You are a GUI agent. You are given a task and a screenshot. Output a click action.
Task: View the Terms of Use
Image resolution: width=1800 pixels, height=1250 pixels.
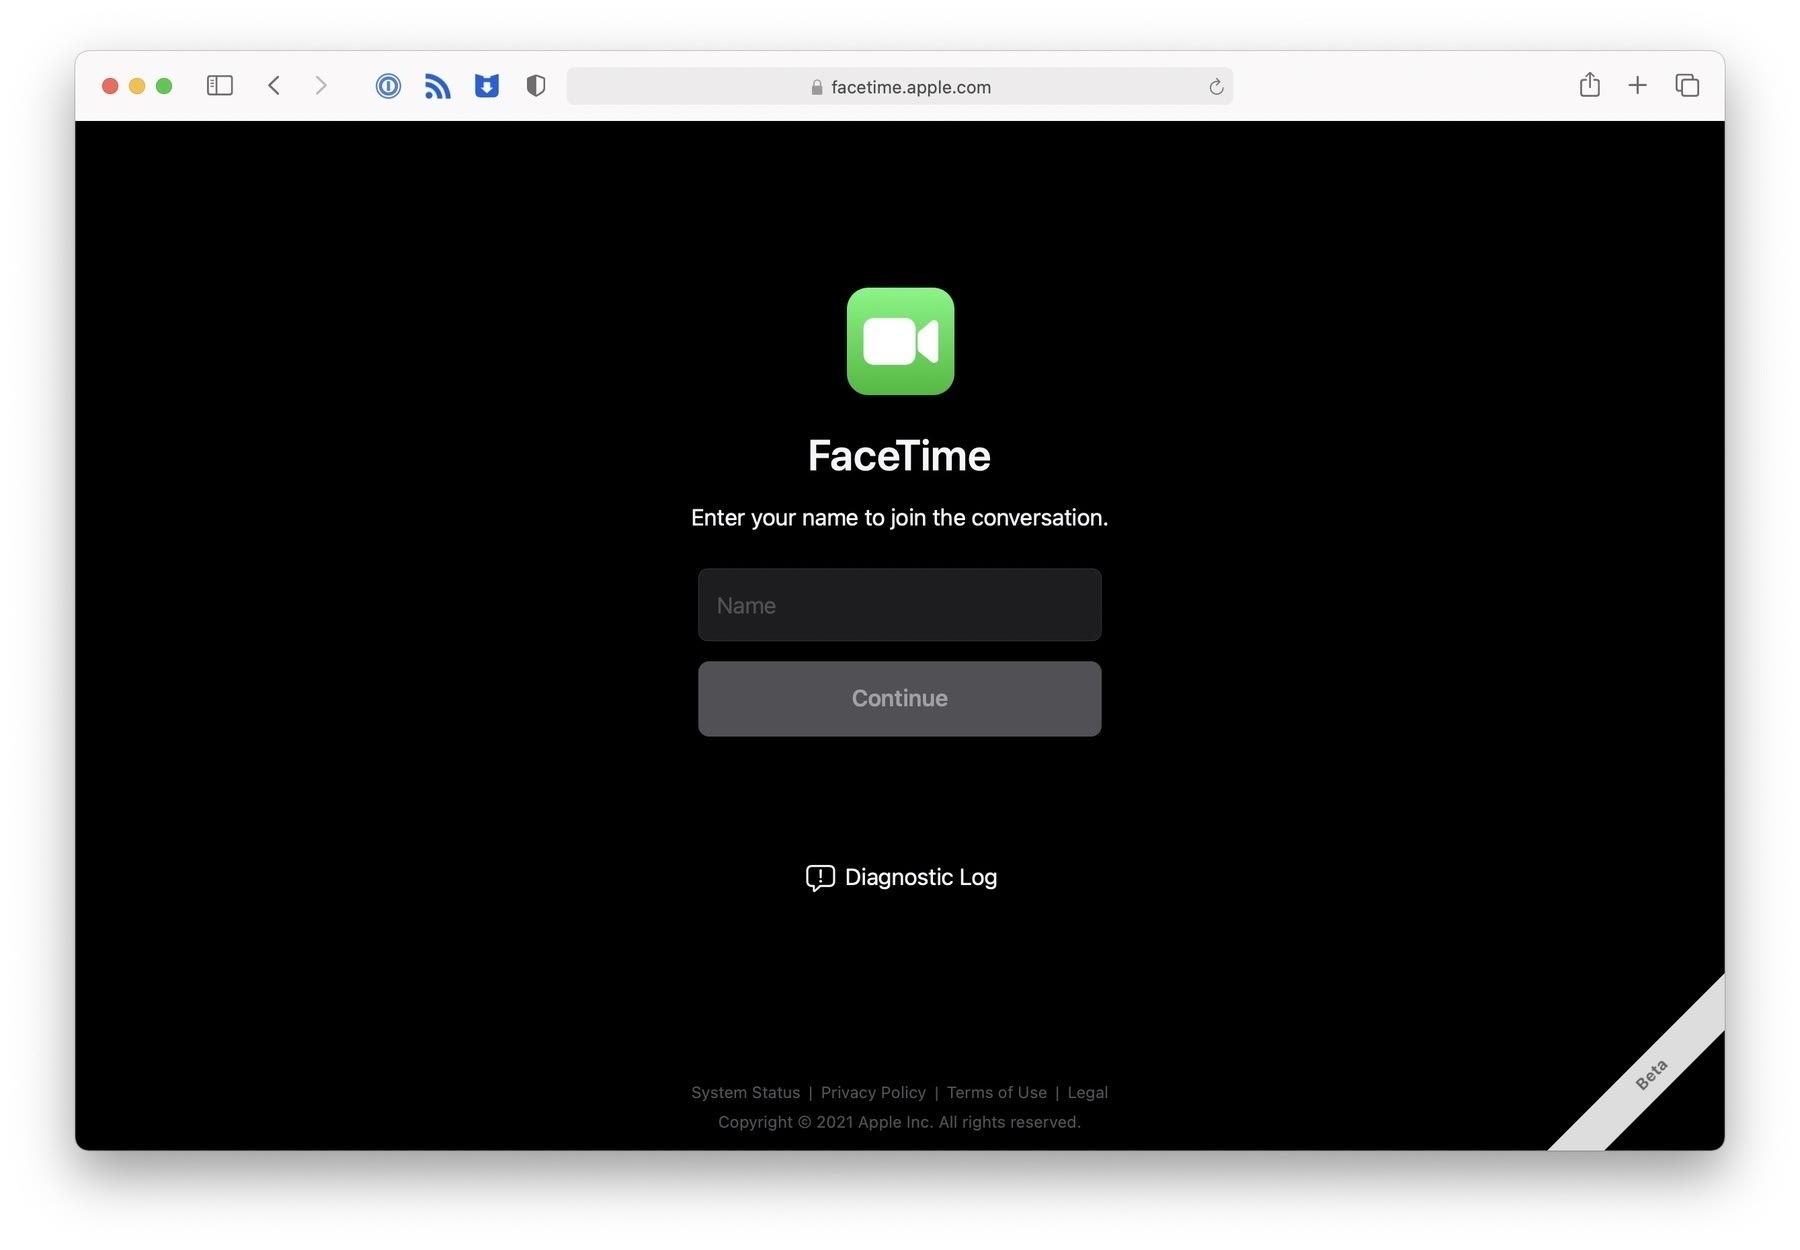996,1092
